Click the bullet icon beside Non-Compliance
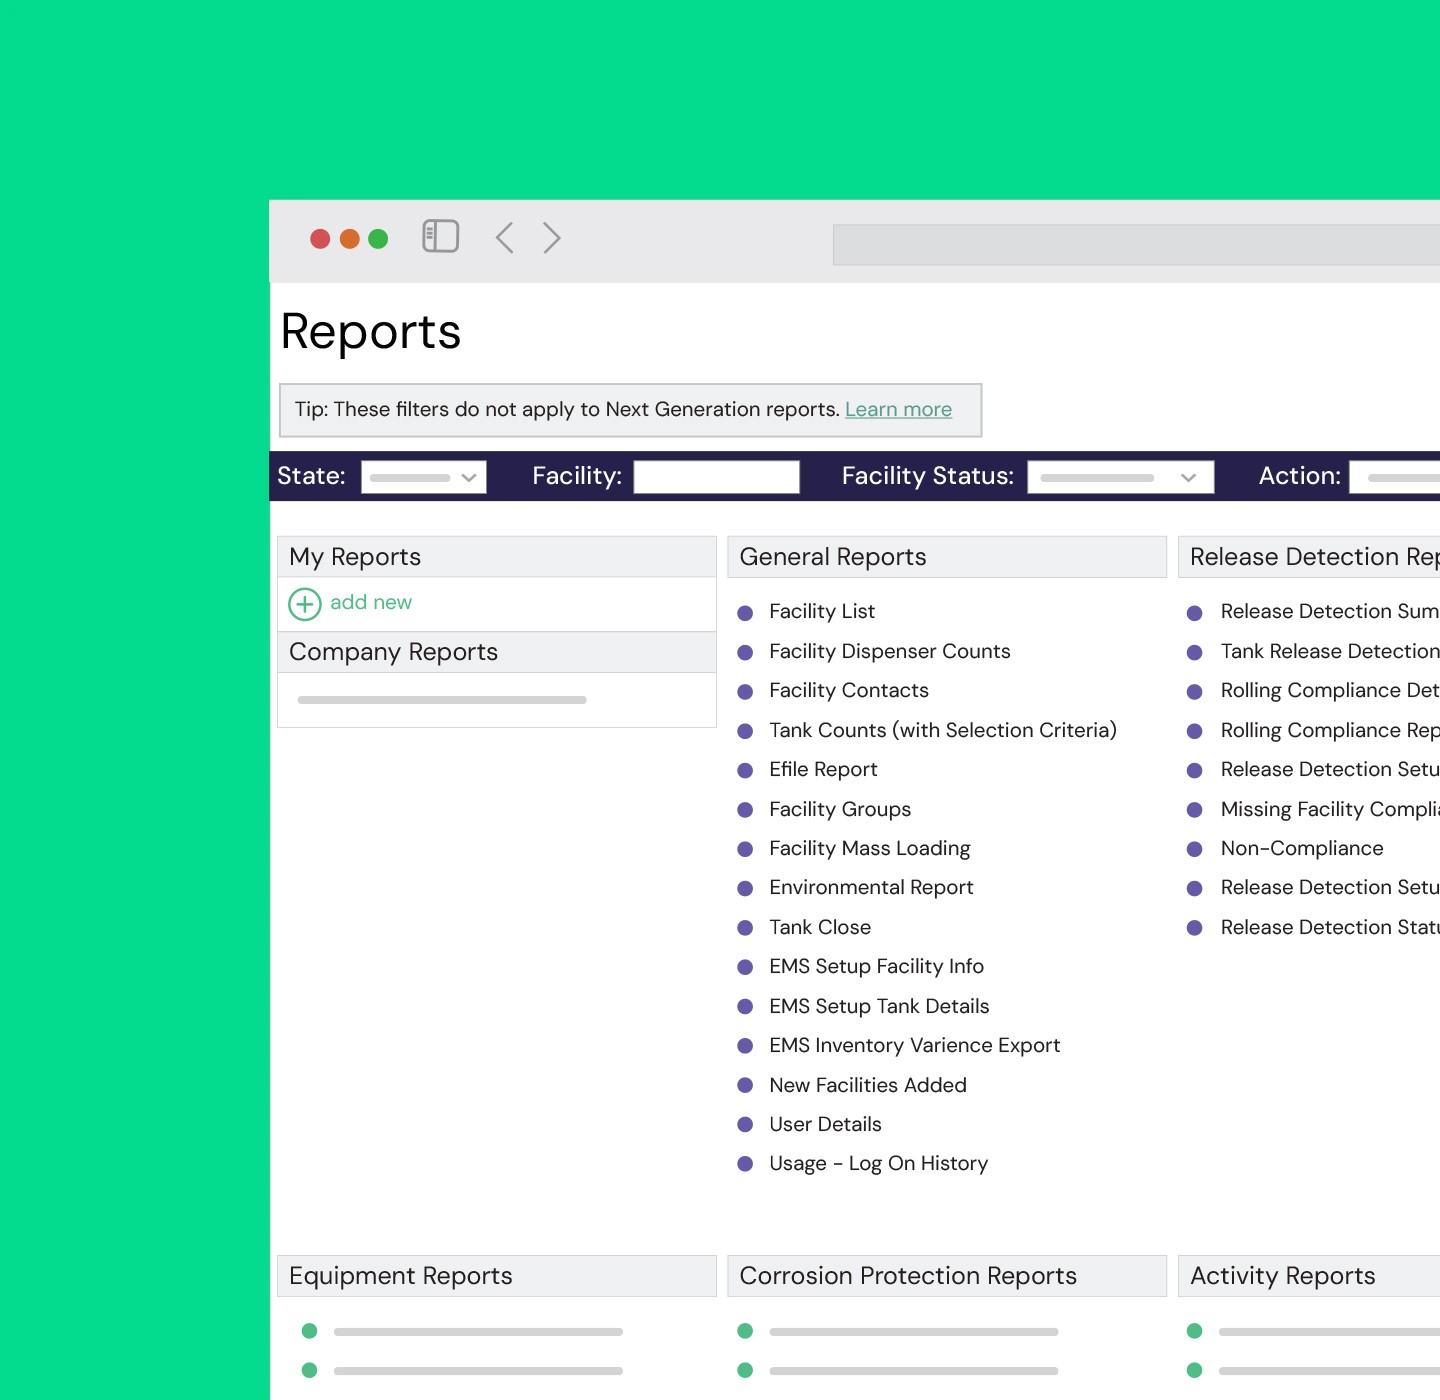This screenshot has width=1440, height=1400. tap(1194, 850)
